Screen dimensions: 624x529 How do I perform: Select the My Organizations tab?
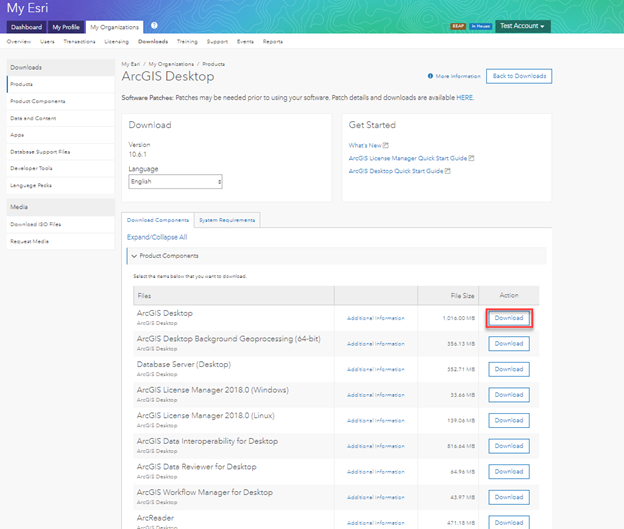pos(114,27)
